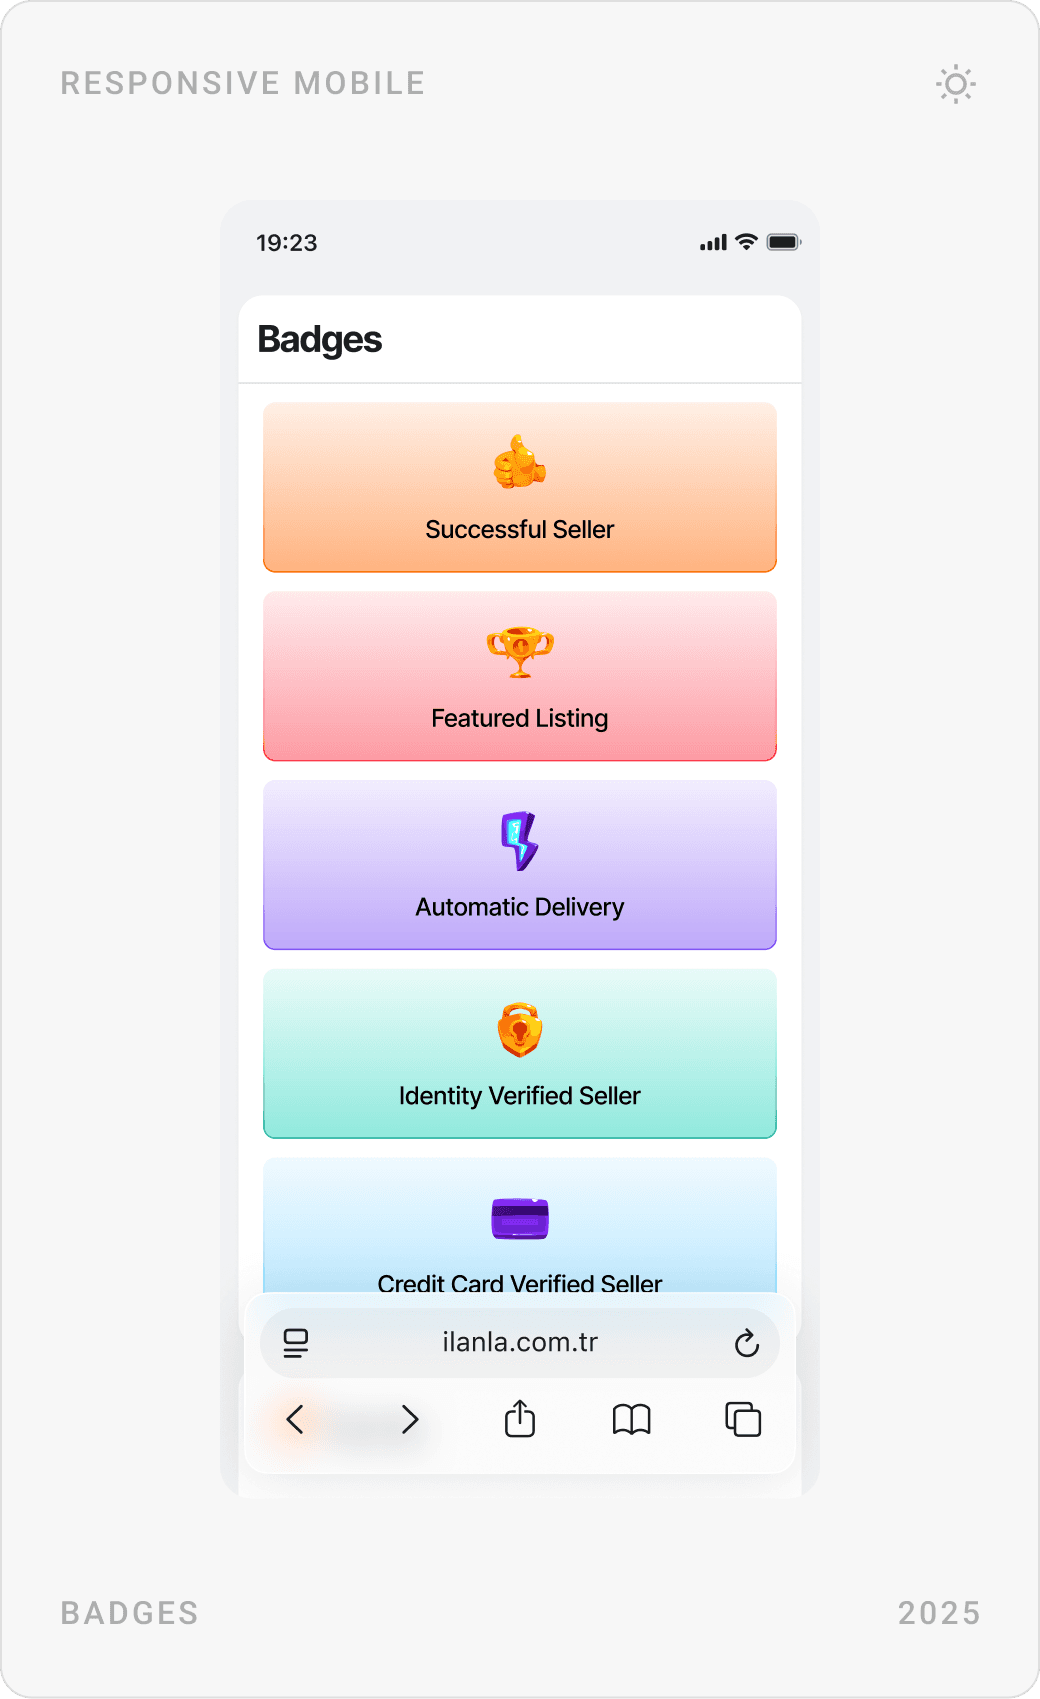Open the Safari tabs overview icon

pyautogui.click(x=741, y=1420)
